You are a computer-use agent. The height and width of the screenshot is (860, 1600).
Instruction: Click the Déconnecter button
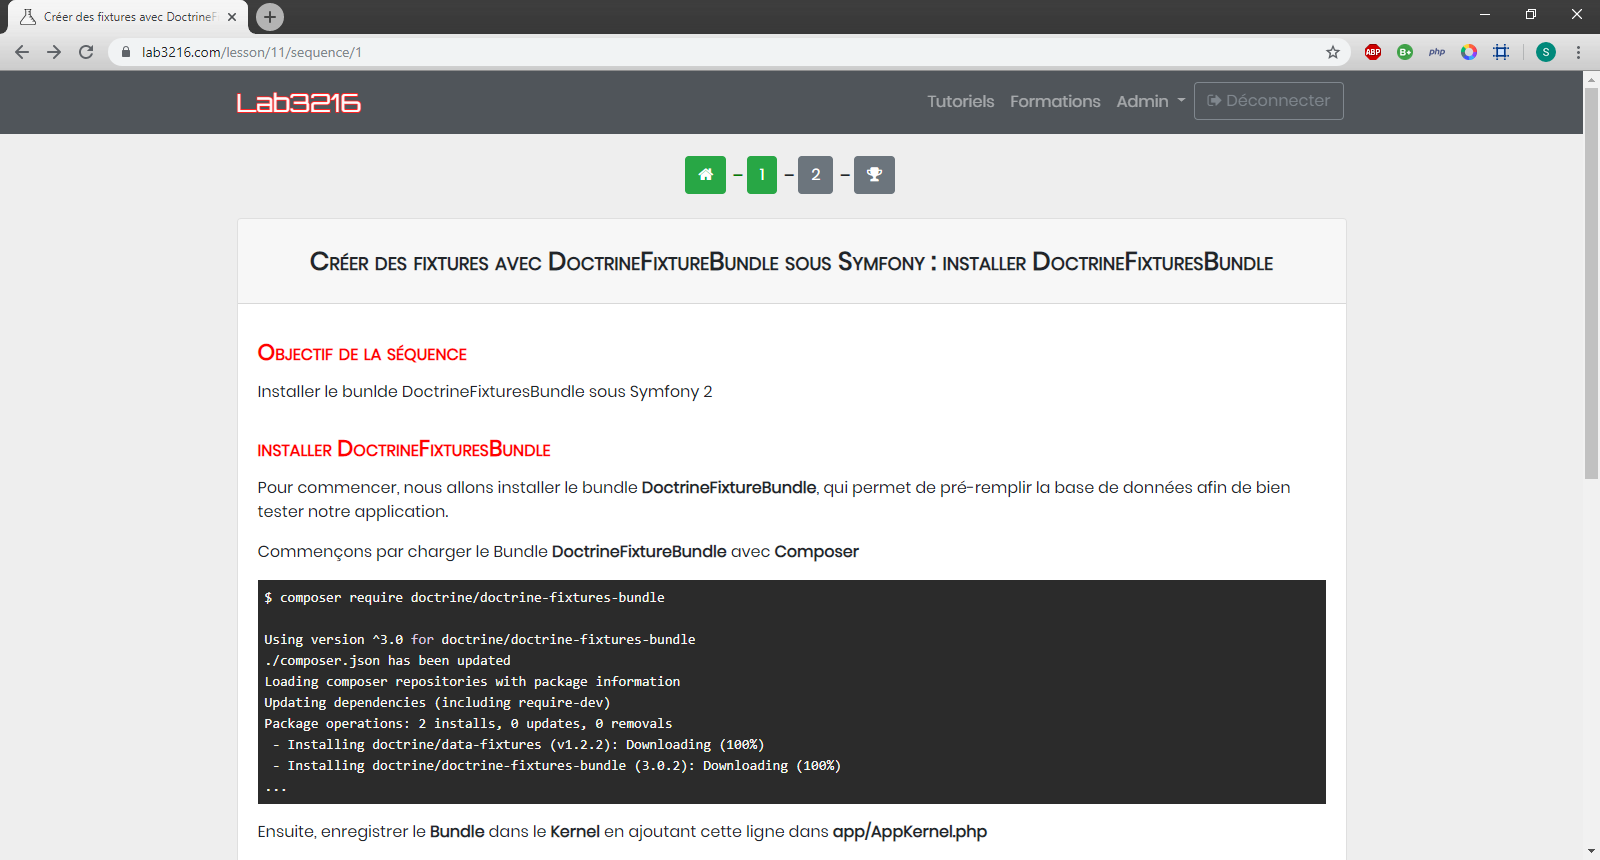1268,101
